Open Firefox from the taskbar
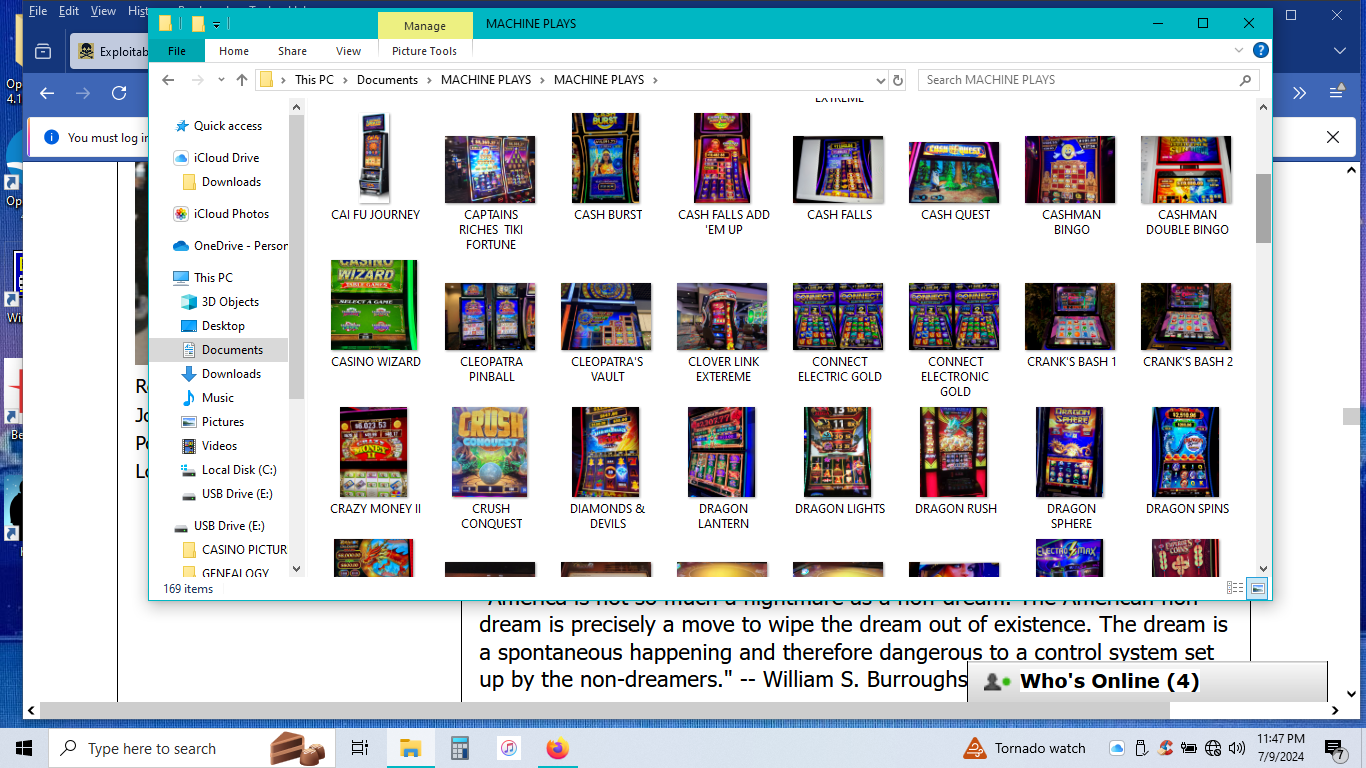Image resolution: width=1366 pixels, height=768 pixels. 557,748
